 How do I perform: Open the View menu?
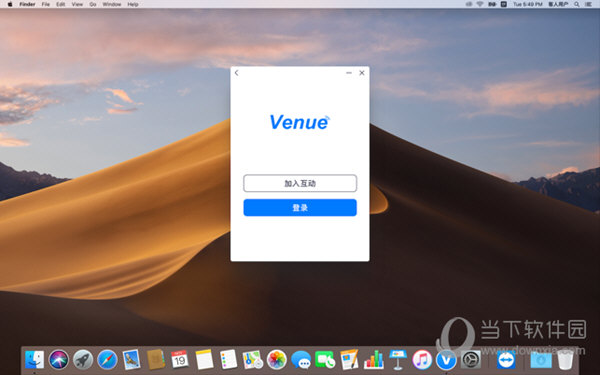[x=77, y=4]
